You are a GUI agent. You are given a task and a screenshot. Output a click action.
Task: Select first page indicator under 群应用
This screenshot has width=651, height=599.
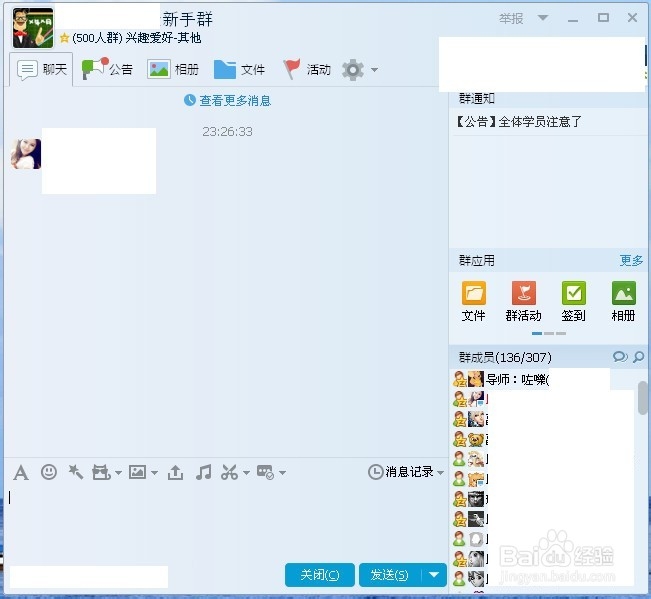point(536,333)
